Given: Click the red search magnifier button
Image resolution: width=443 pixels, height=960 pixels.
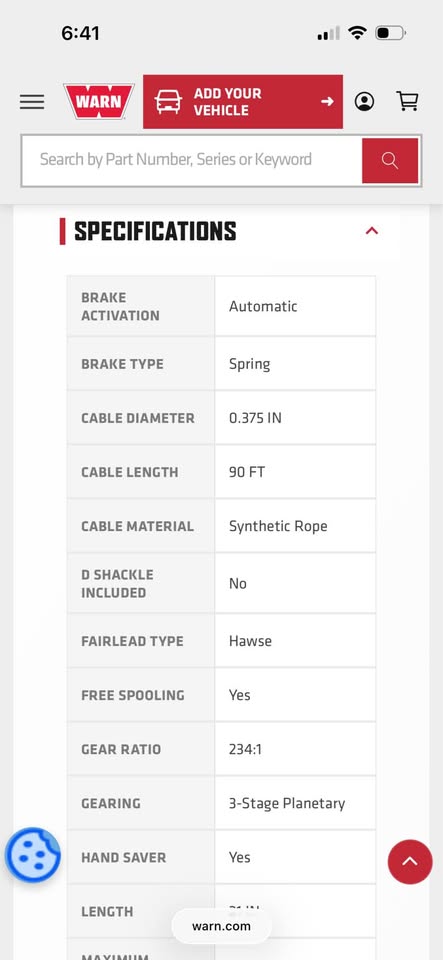Looking at the screenshot, I should (390, 160).
